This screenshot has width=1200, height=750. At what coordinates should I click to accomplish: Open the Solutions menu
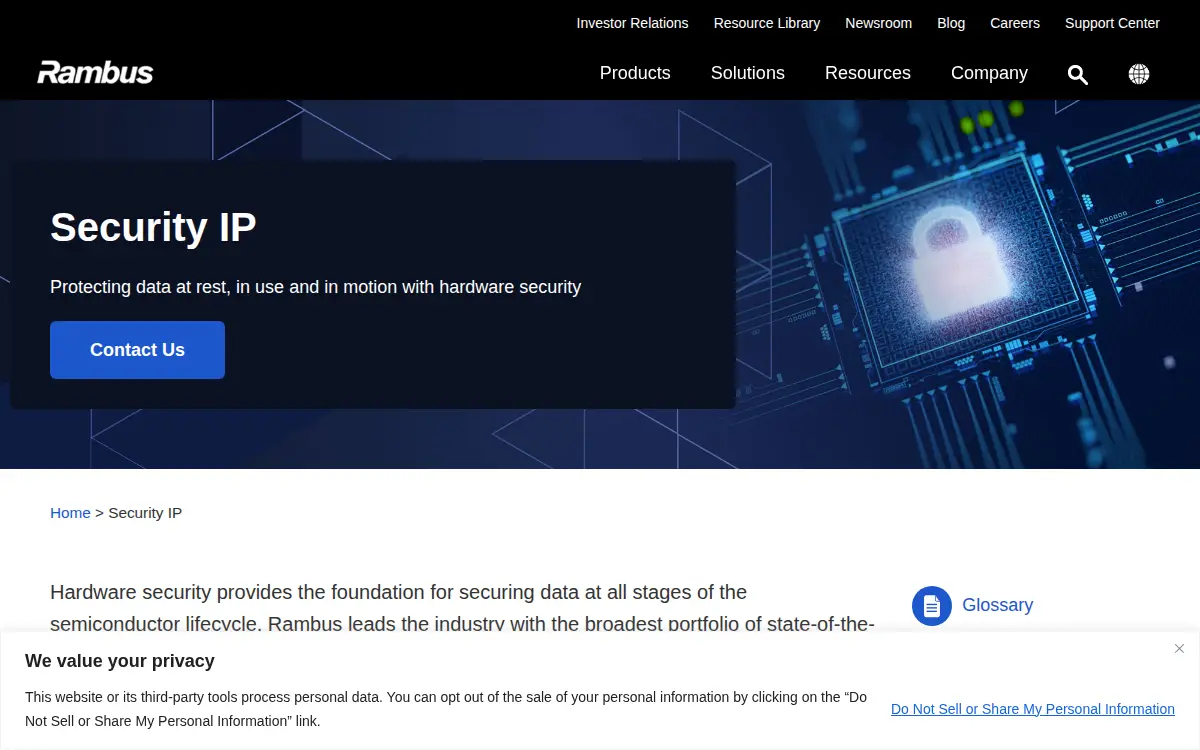[748, 73]
